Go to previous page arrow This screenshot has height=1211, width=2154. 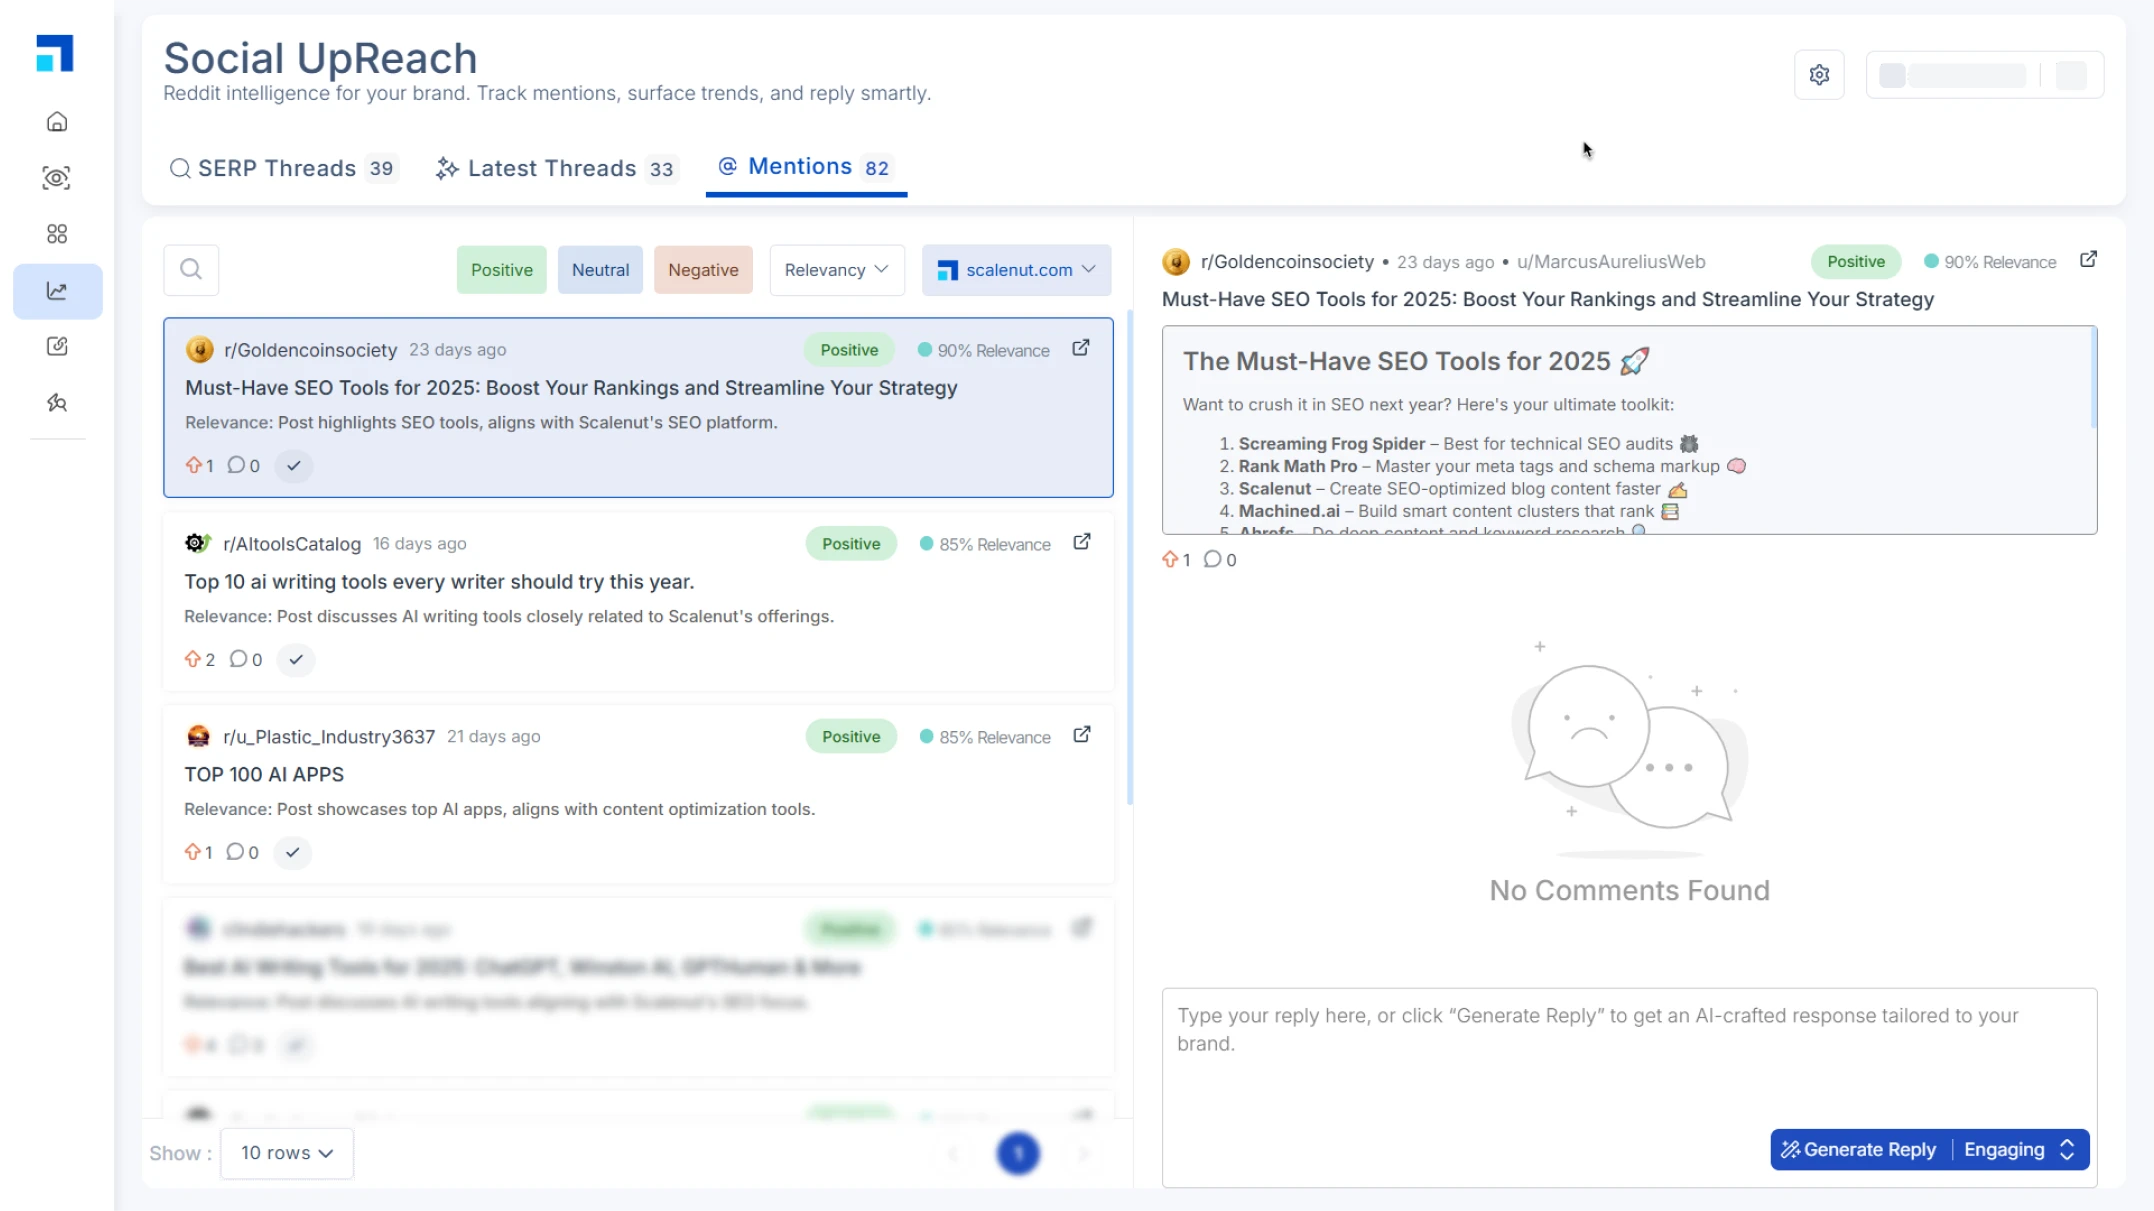pyautogui.click(x=953, y=1154)
